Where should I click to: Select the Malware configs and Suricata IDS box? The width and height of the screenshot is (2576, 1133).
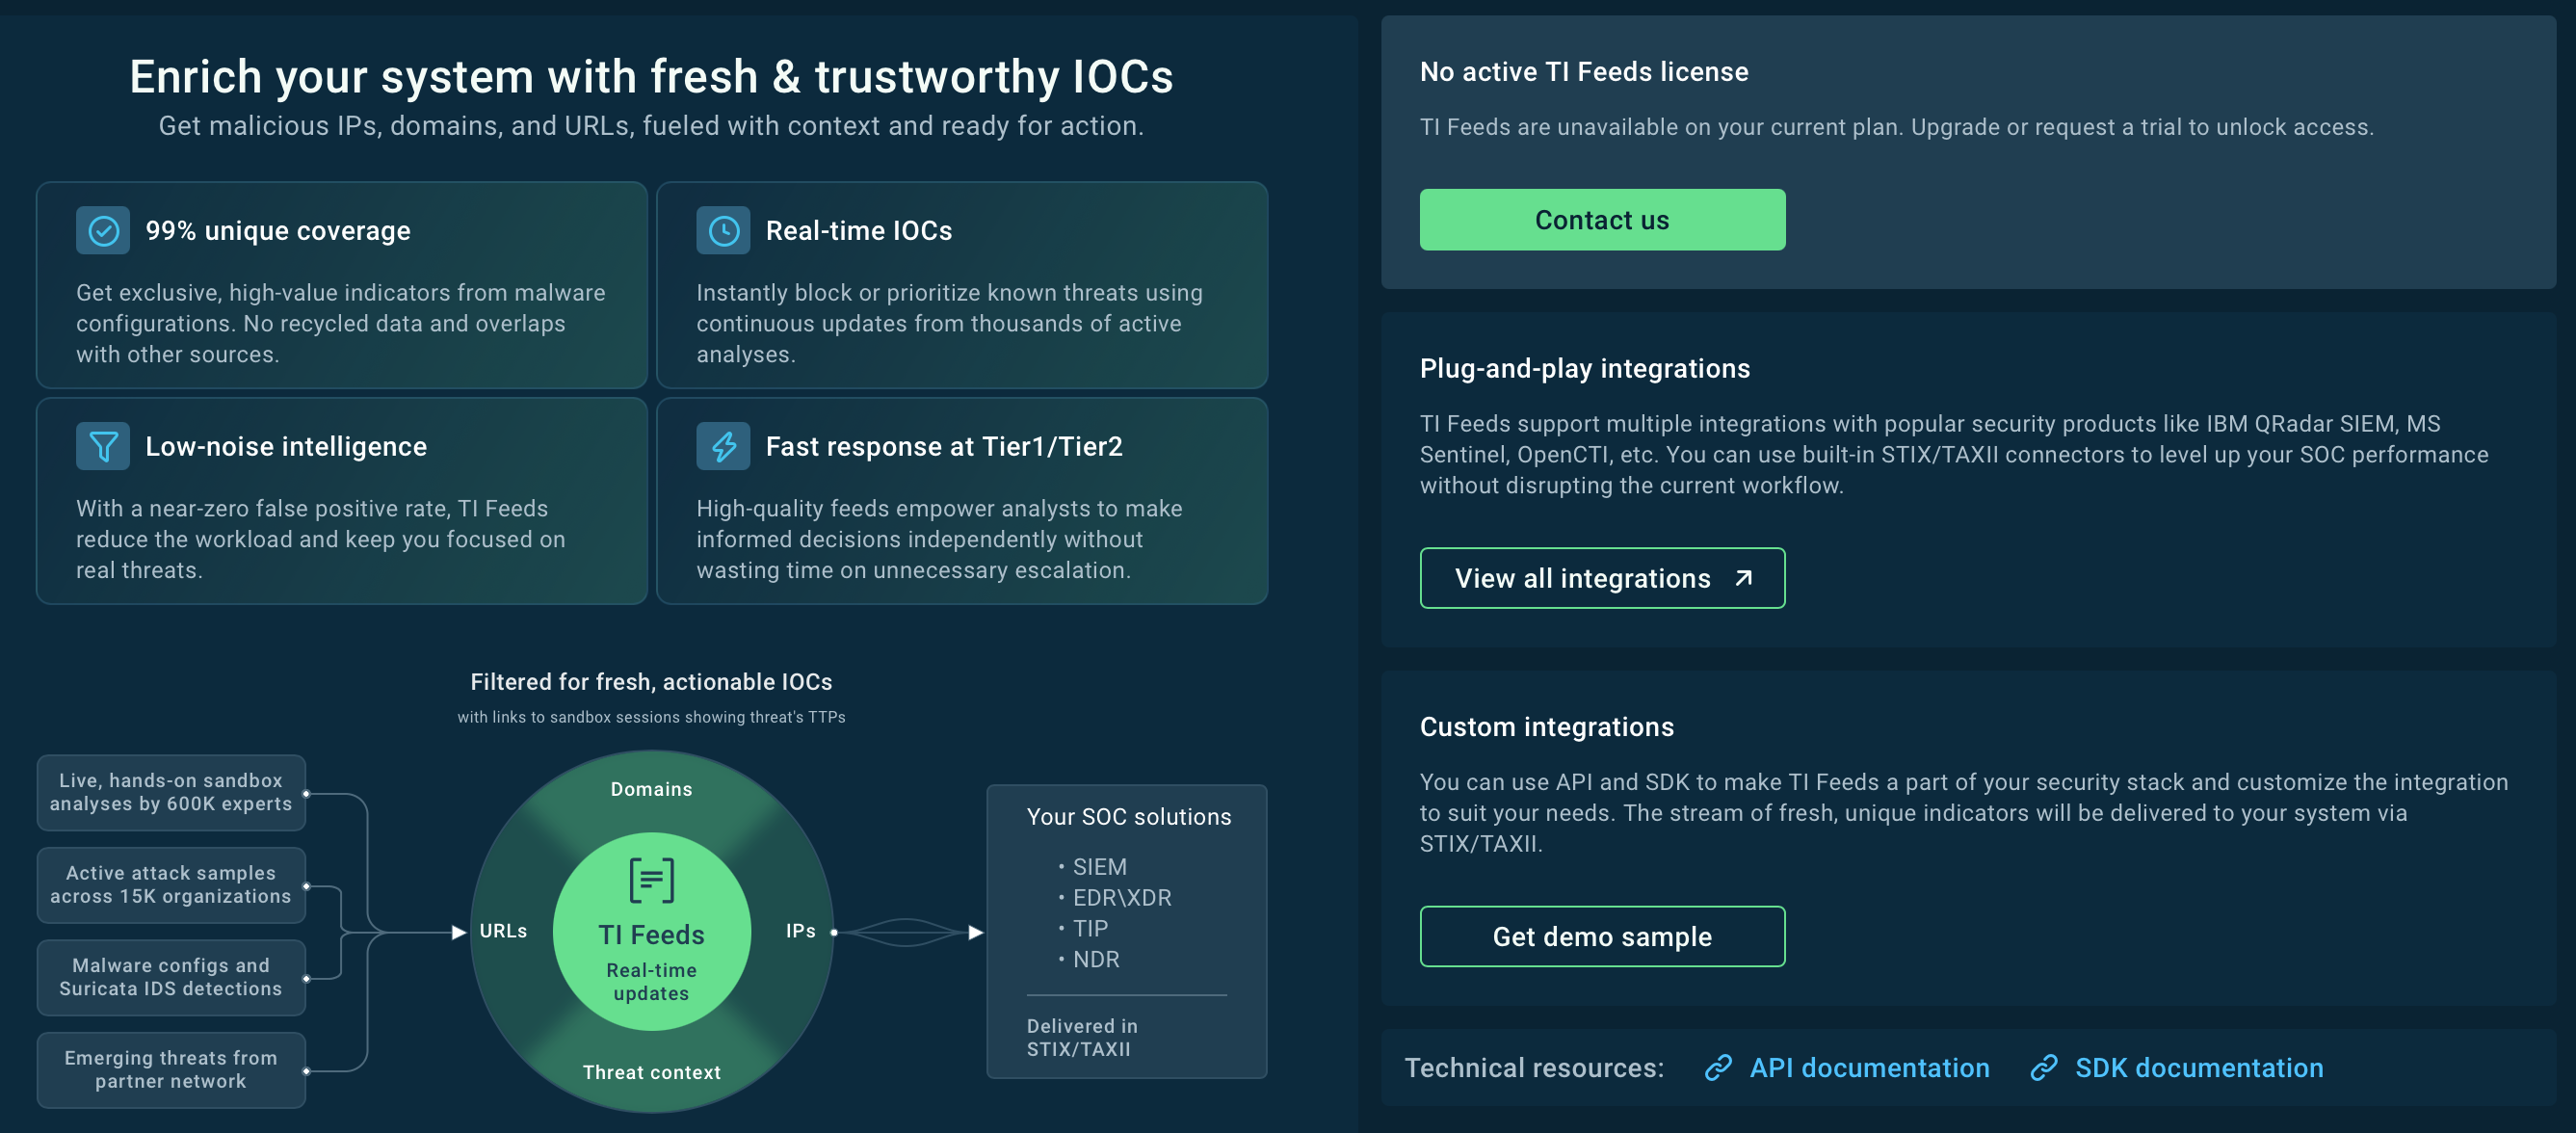point(171,977)
